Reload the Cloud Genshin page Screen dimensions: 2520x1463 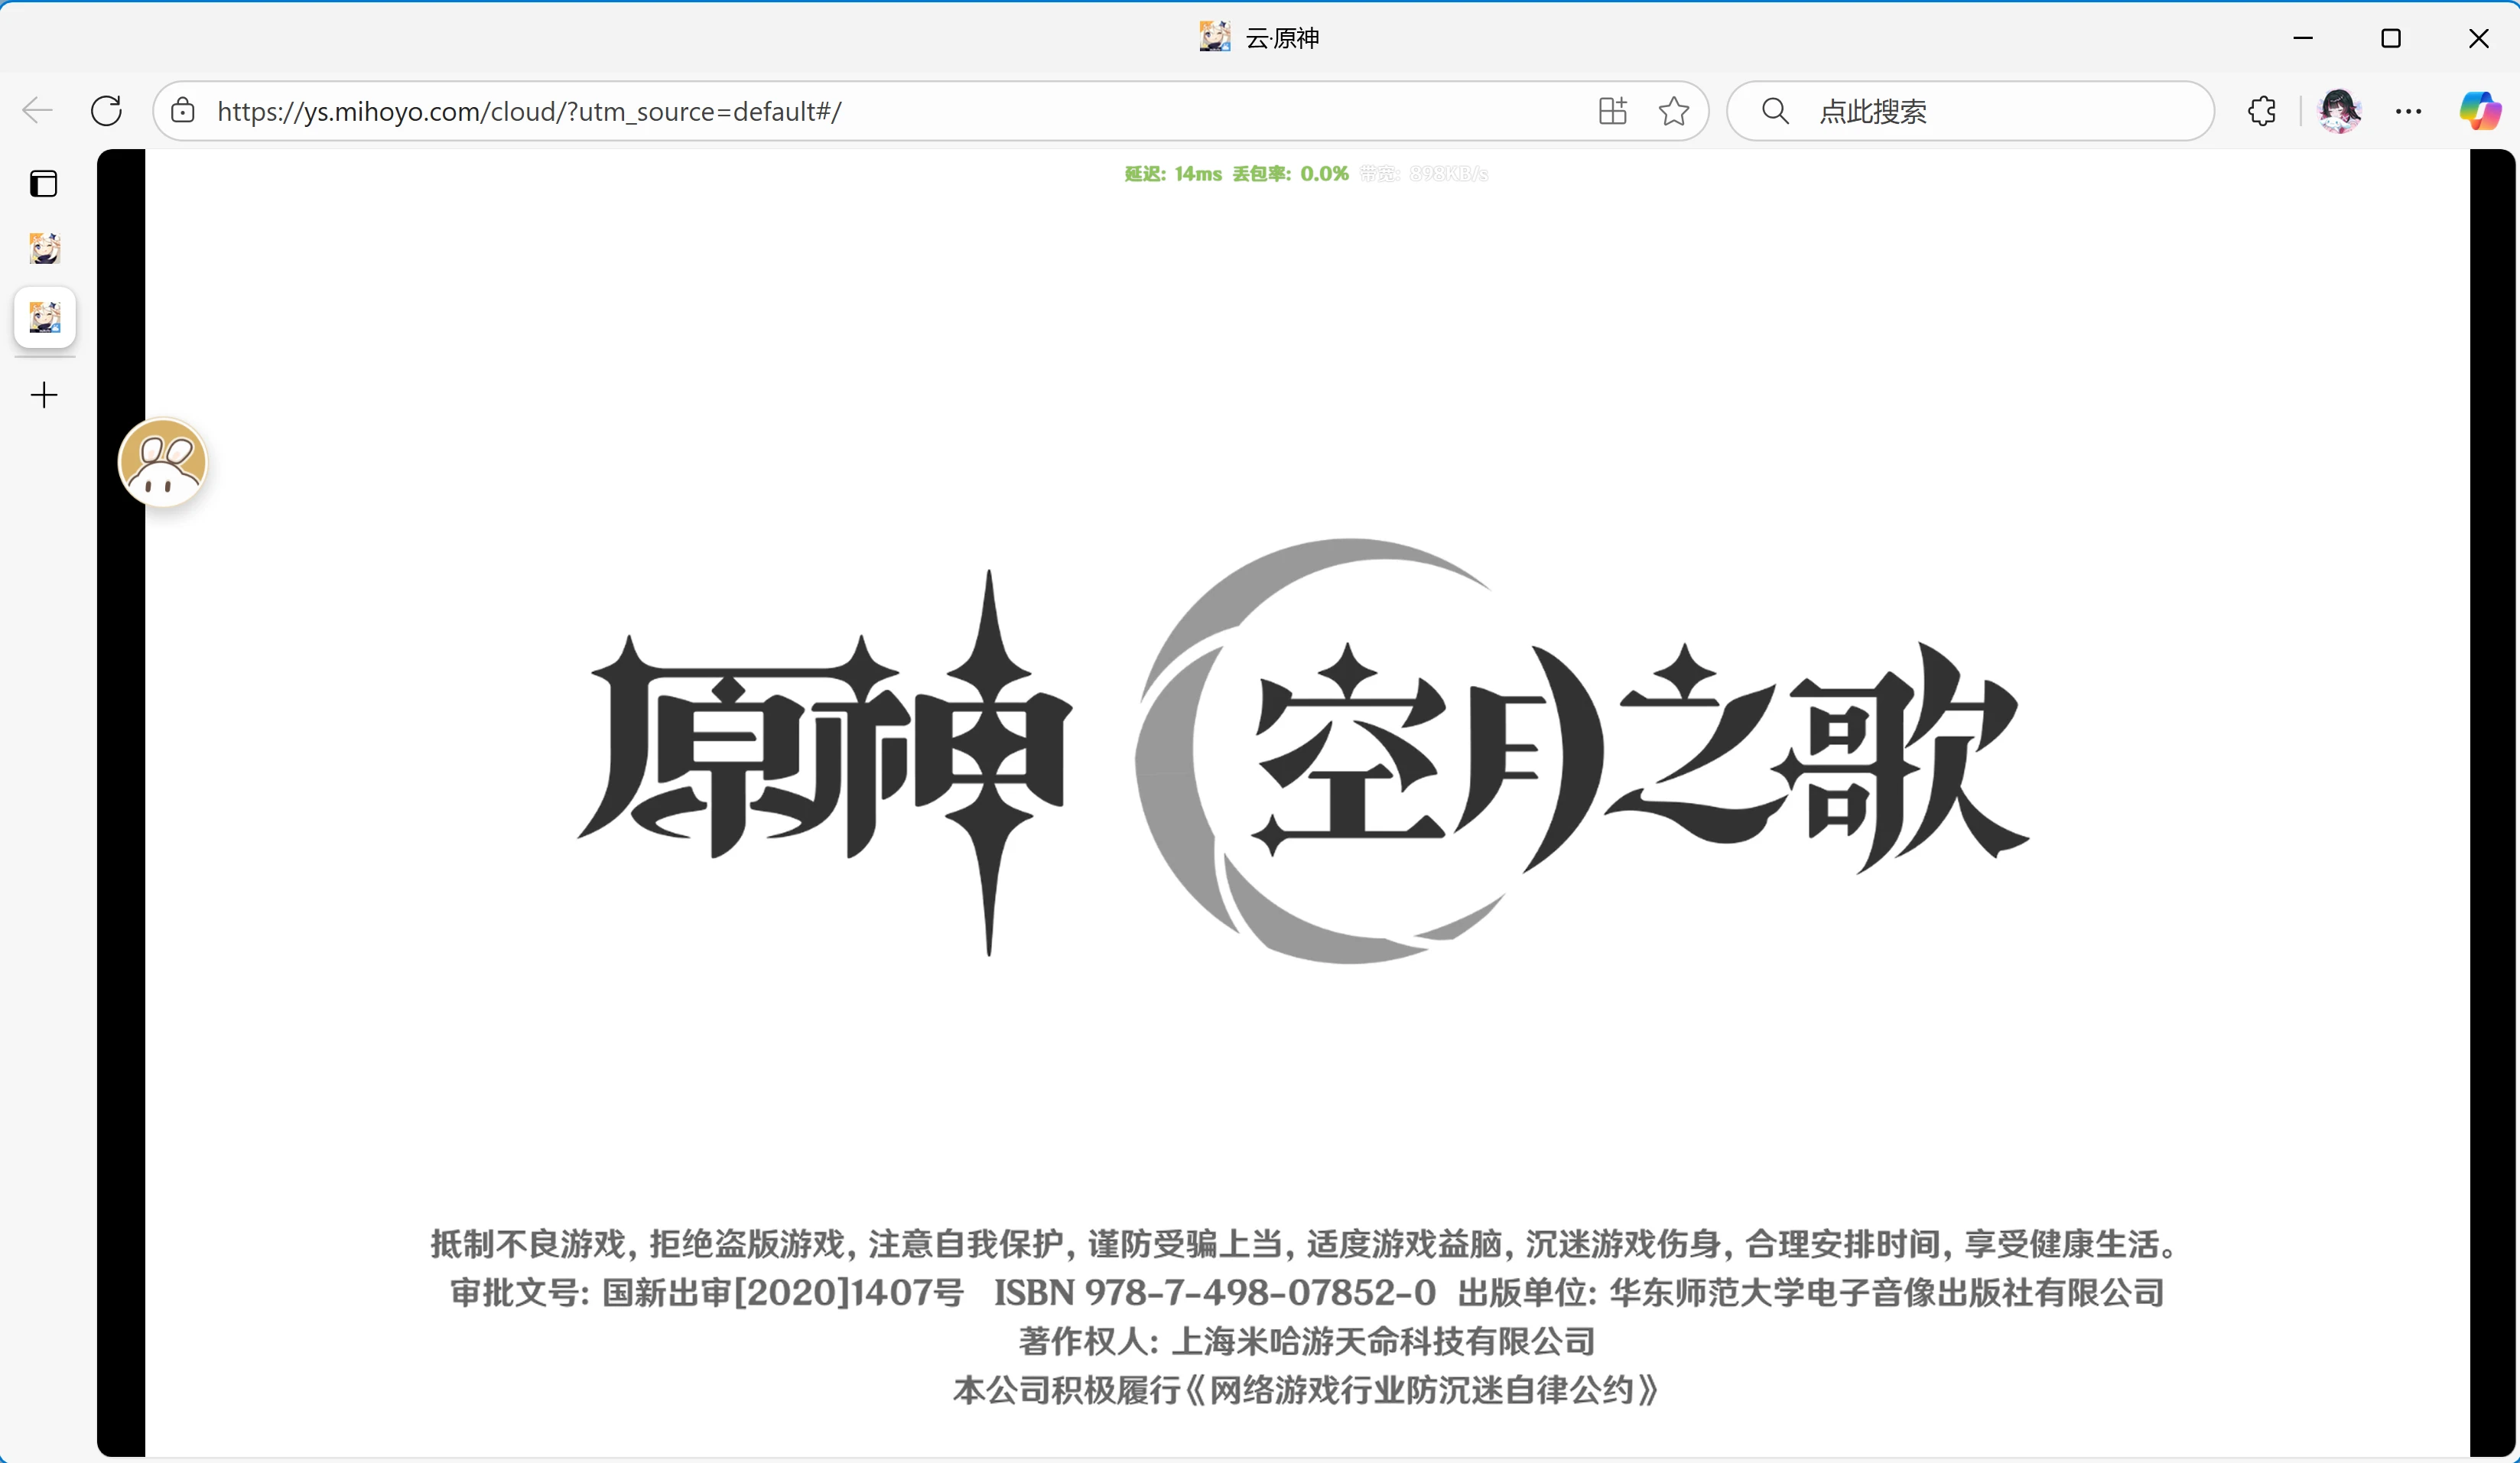coord(106,110)
